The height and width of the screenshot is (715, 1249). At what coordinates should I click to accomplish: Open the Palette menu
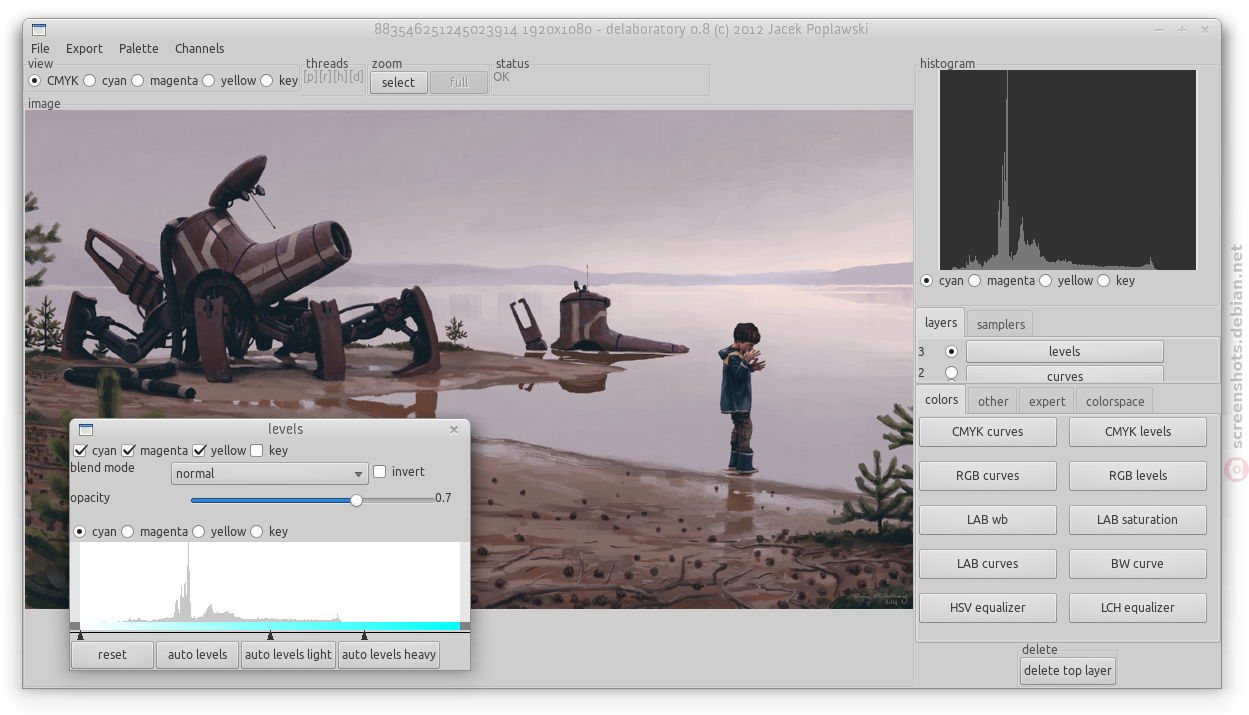138,48
